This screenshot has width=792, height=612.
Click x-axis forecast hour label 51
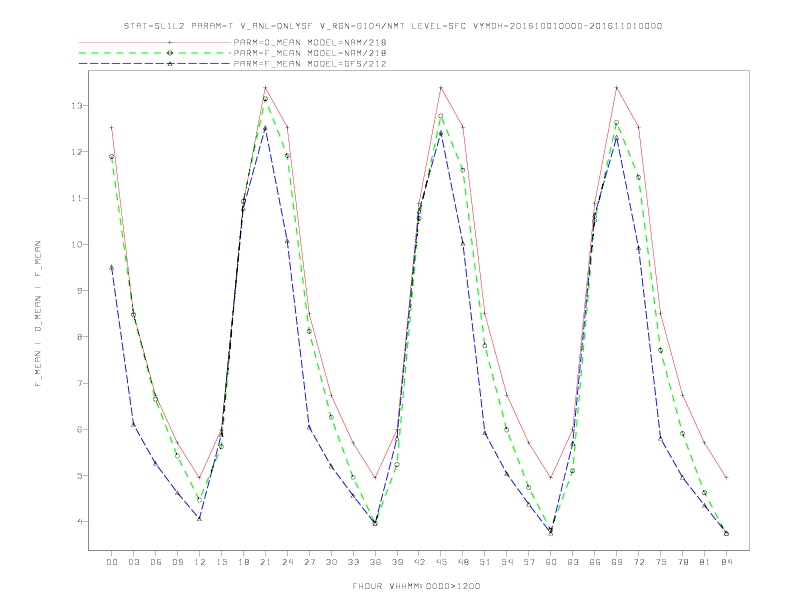(485, 562)
